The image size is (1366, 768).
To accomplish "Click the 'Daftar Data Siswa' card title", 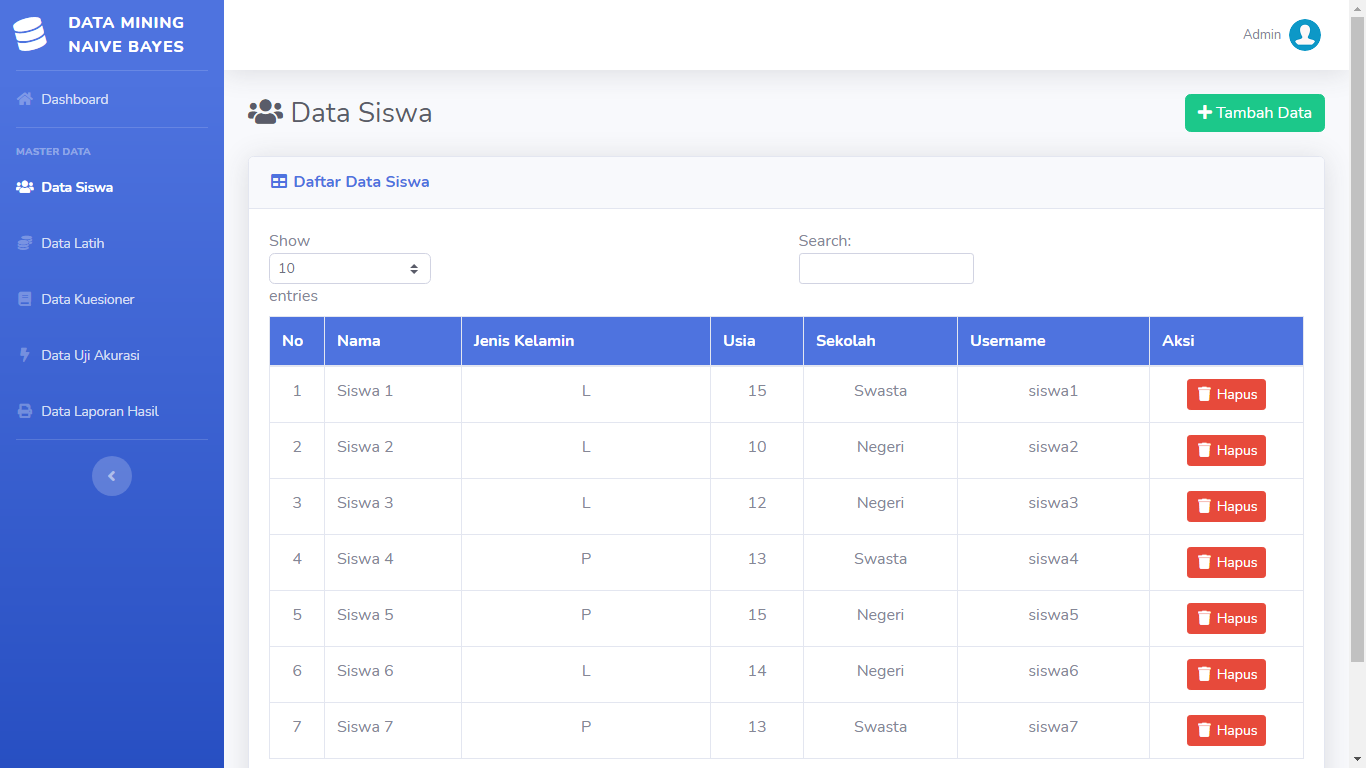I will [x=361, y=182].
